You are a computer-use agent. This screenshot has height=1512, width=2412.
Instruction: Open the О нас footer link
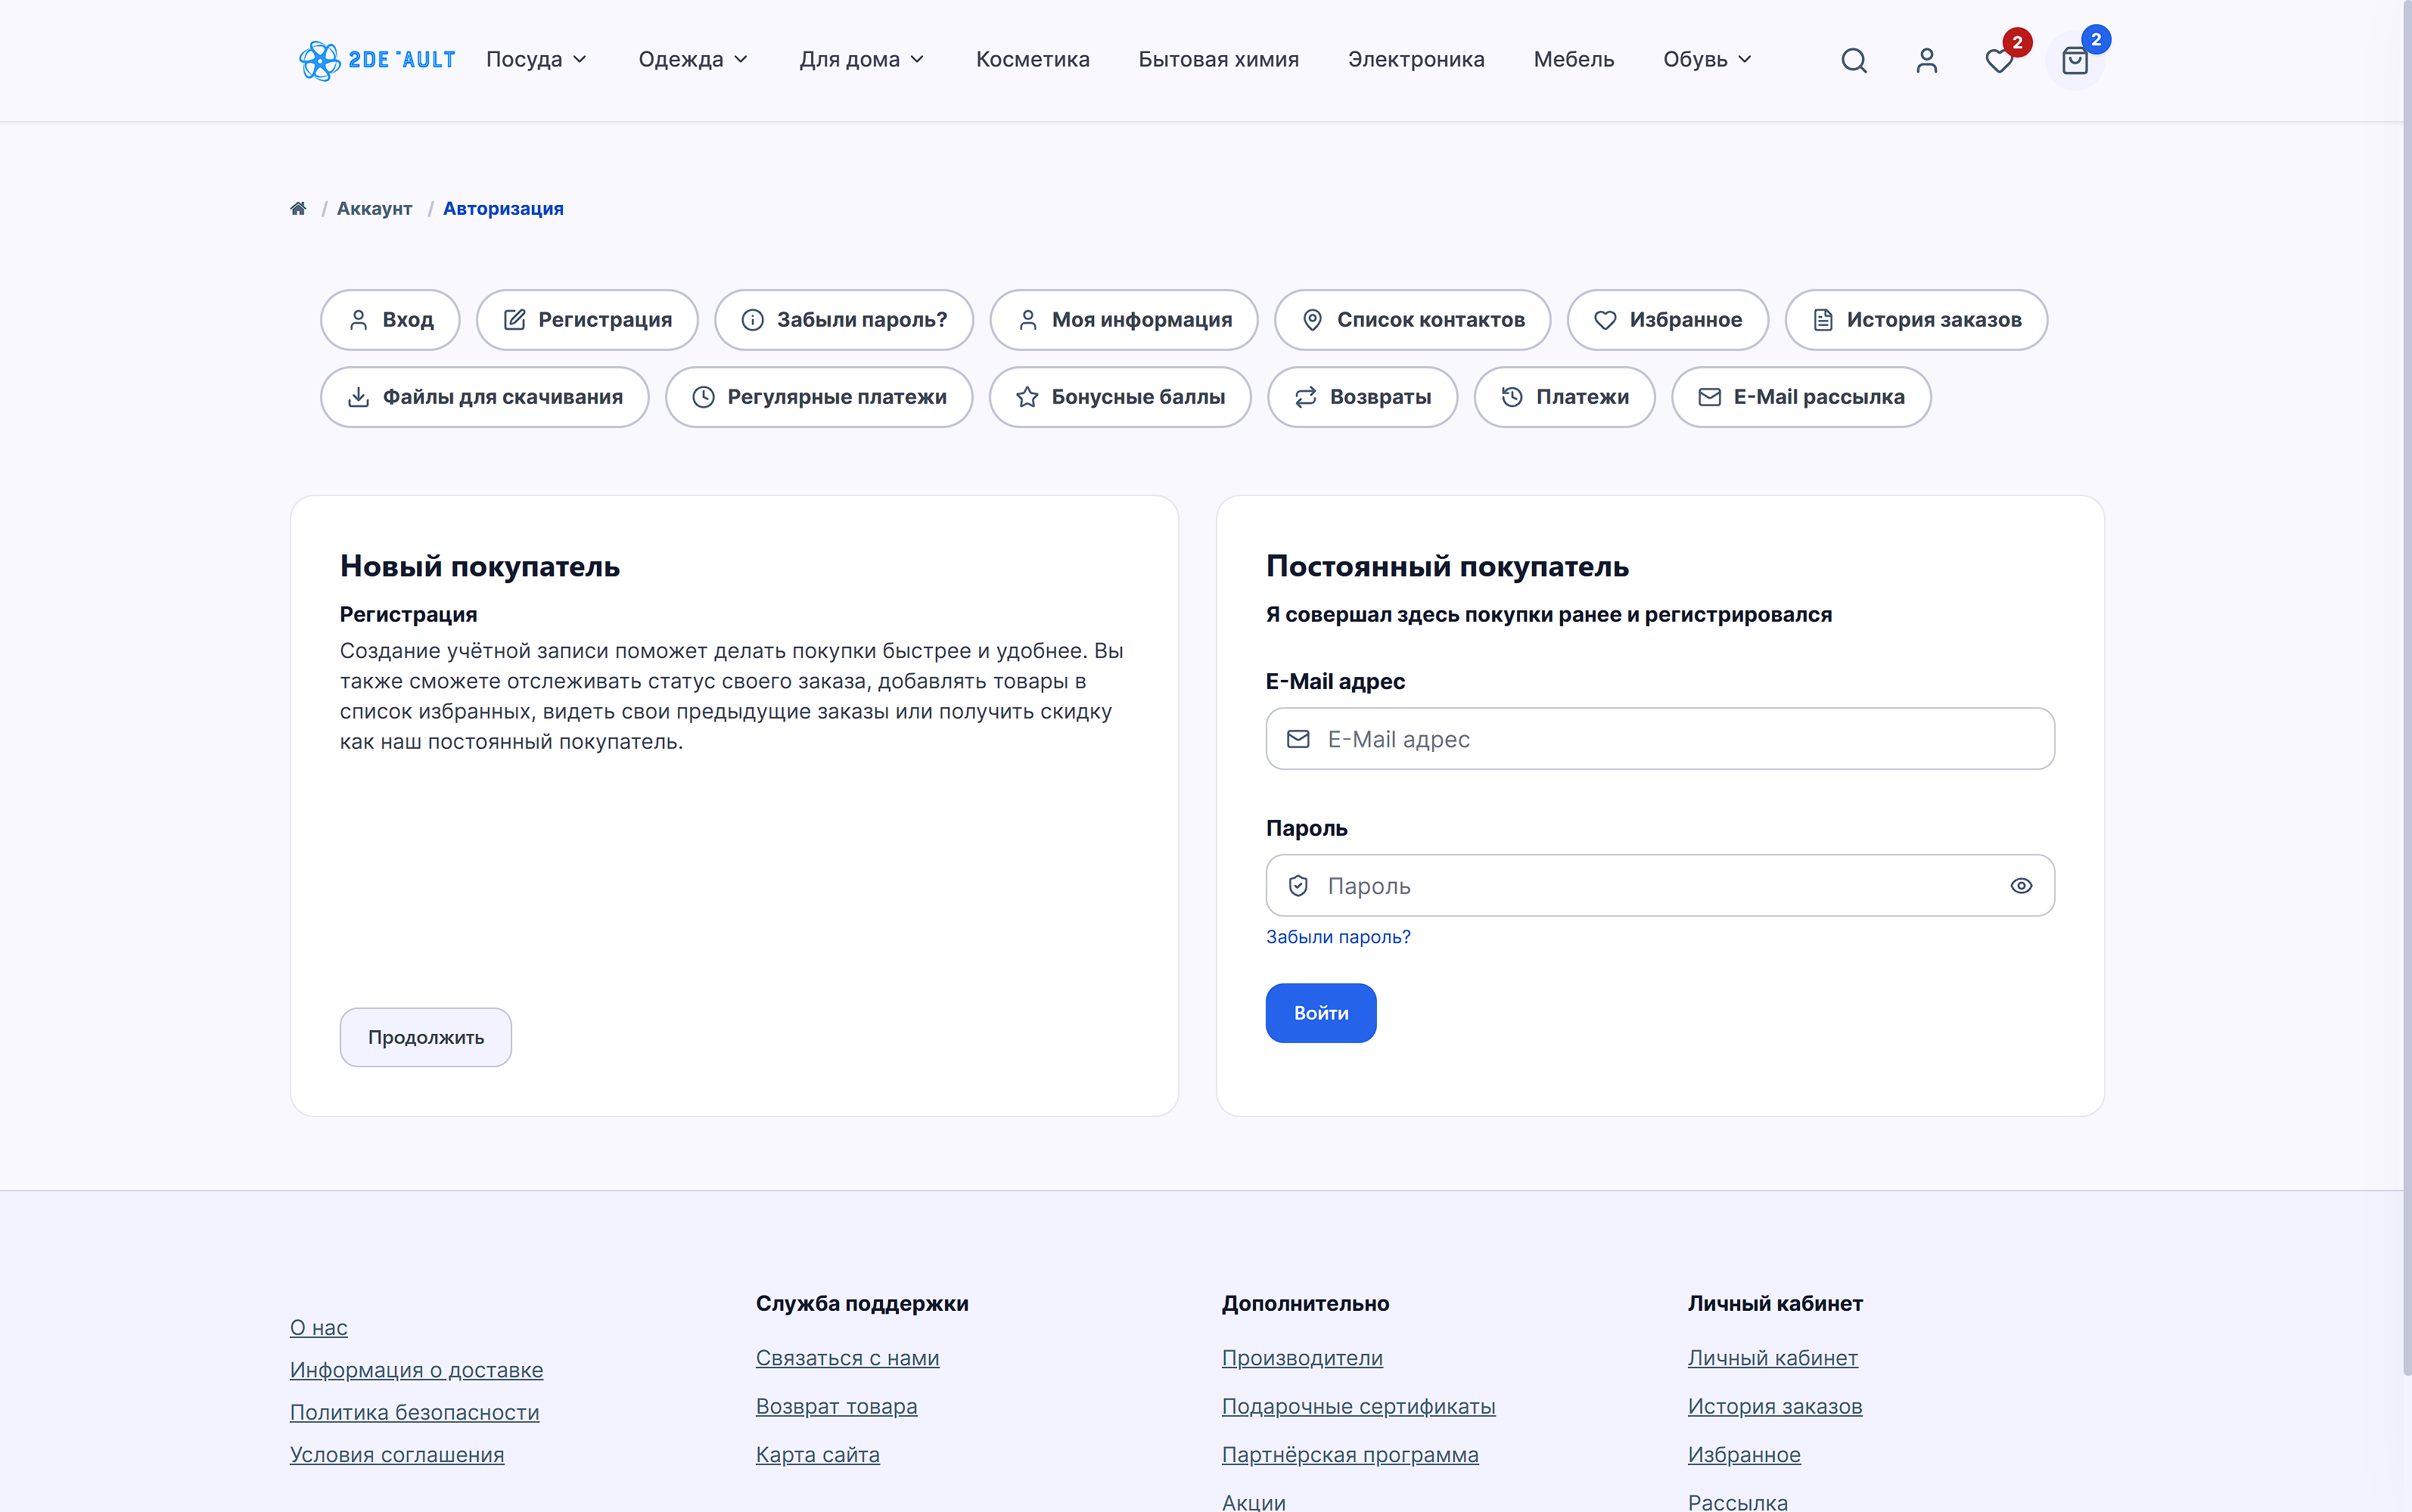[319, 1328]
